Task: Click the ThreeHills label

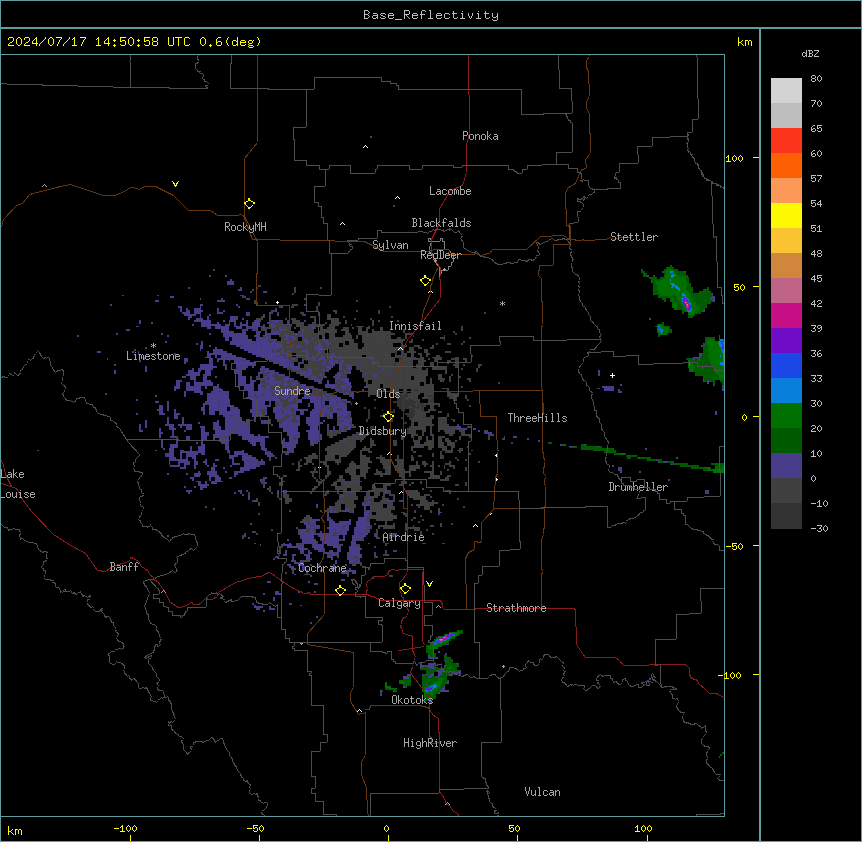Action: [x=537, y=418]
